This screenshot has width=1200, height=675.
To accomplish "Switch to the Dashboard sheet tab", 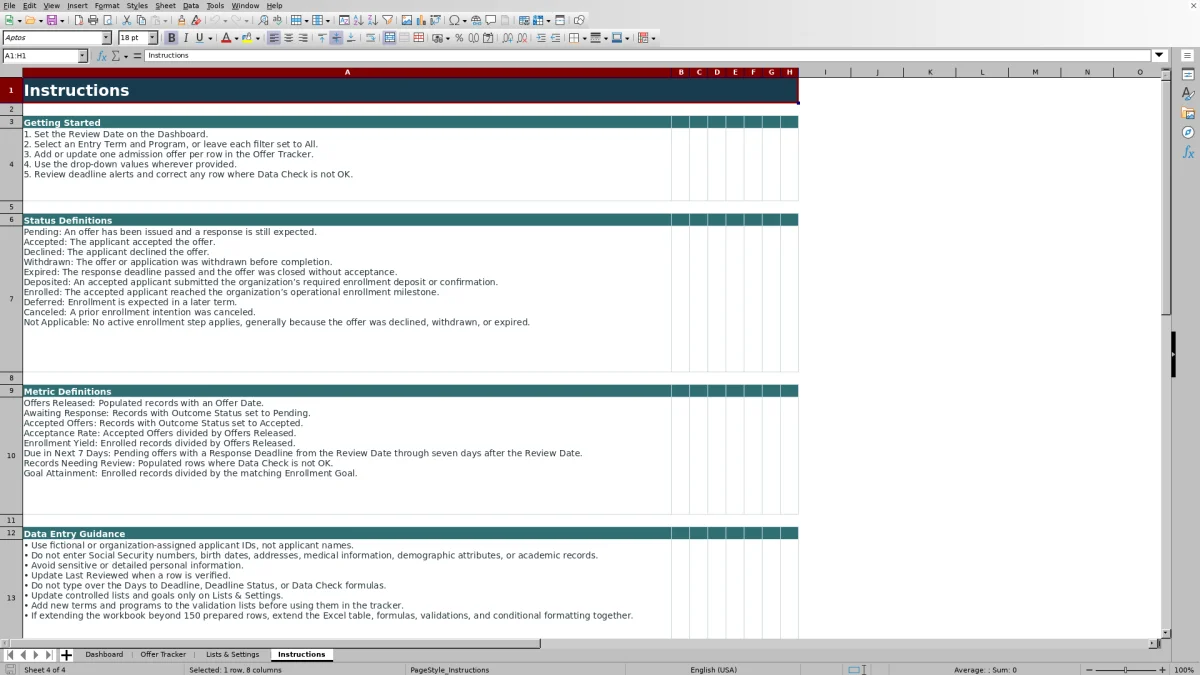I will point(104,655).
